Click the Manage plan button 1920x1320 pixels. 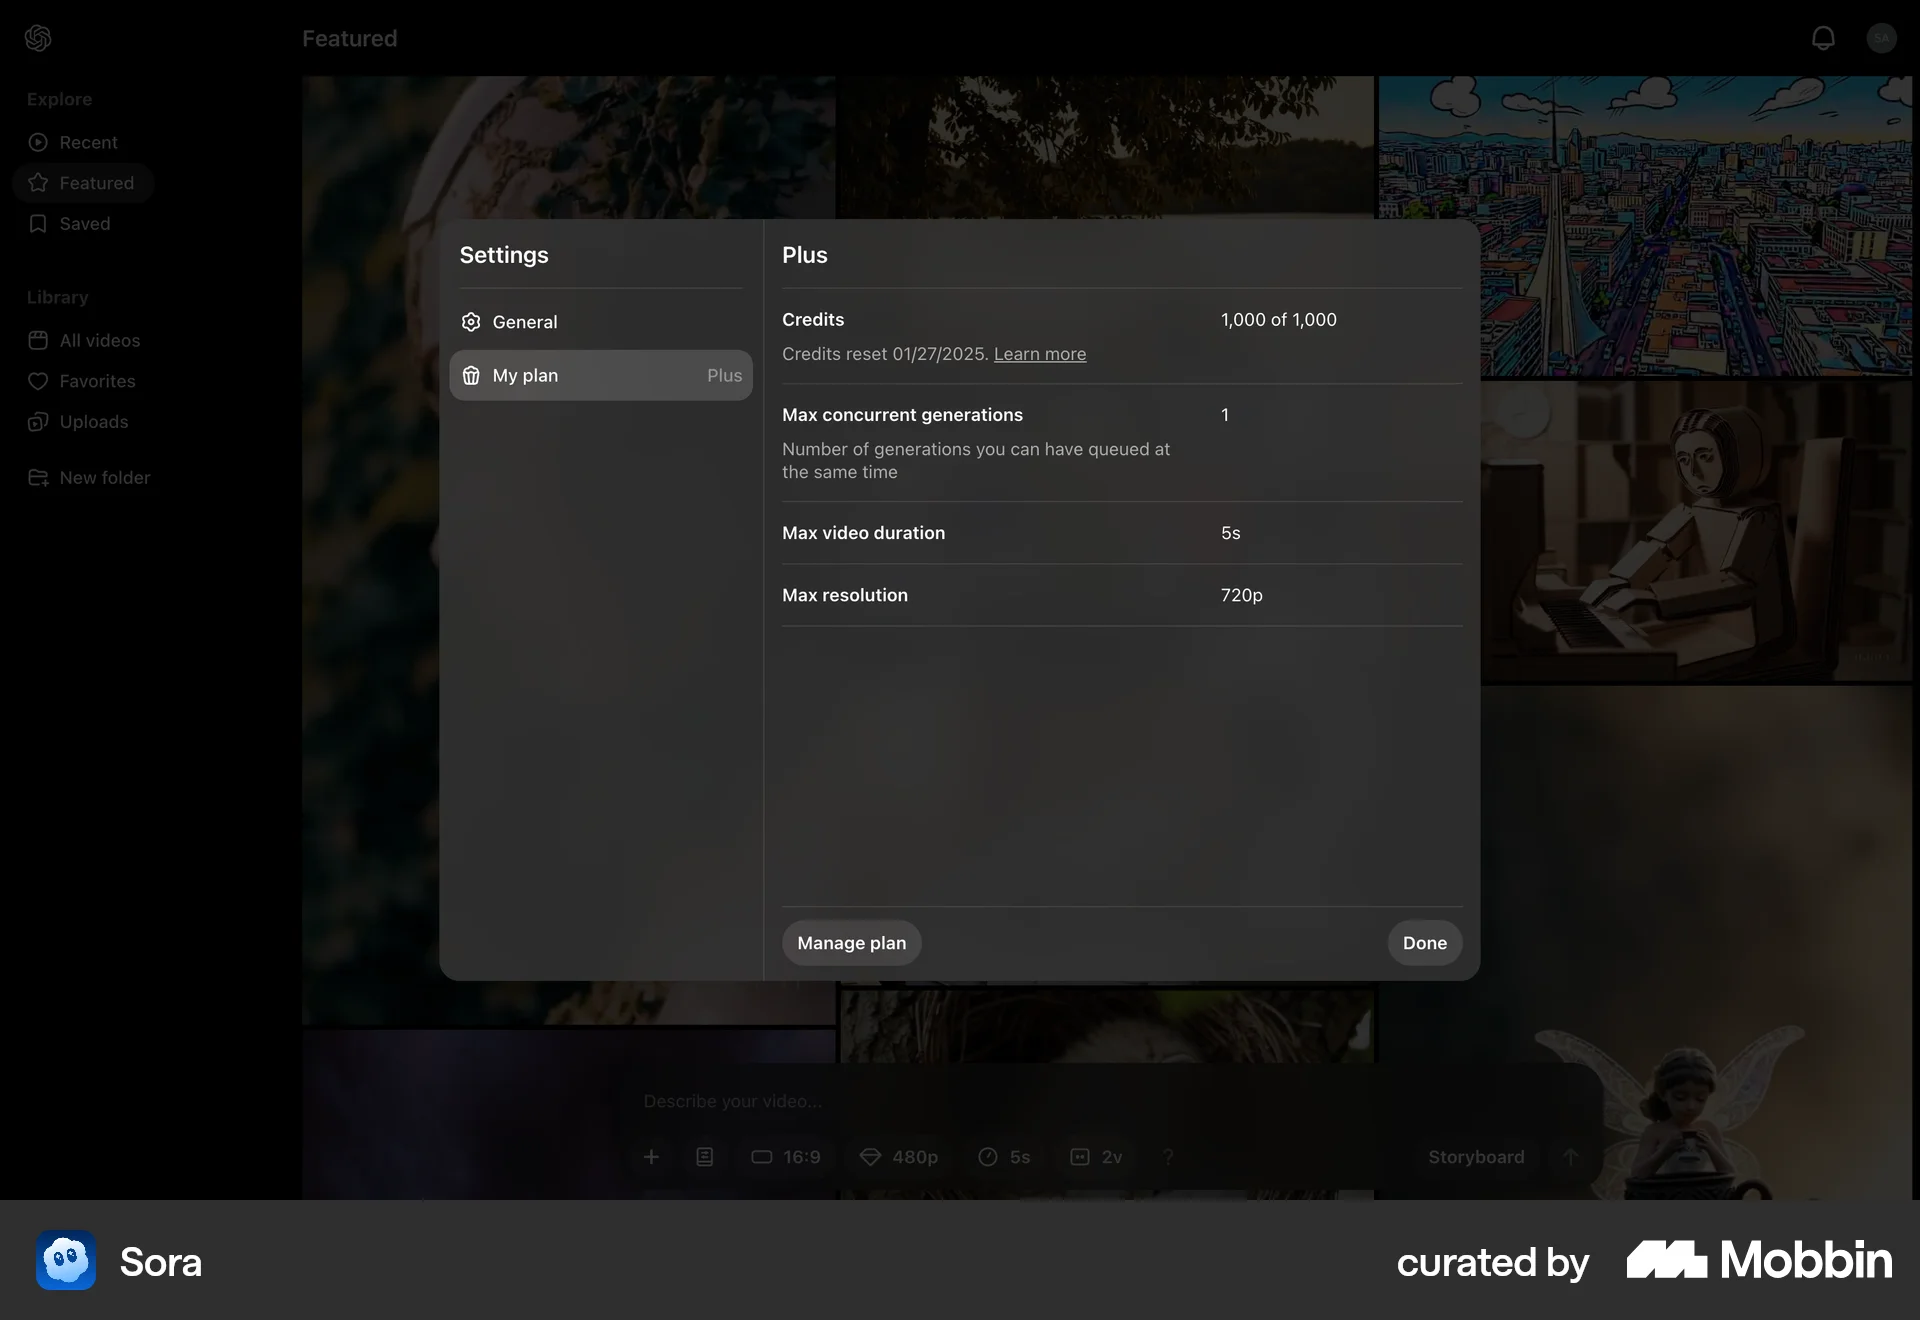point(851,942)
